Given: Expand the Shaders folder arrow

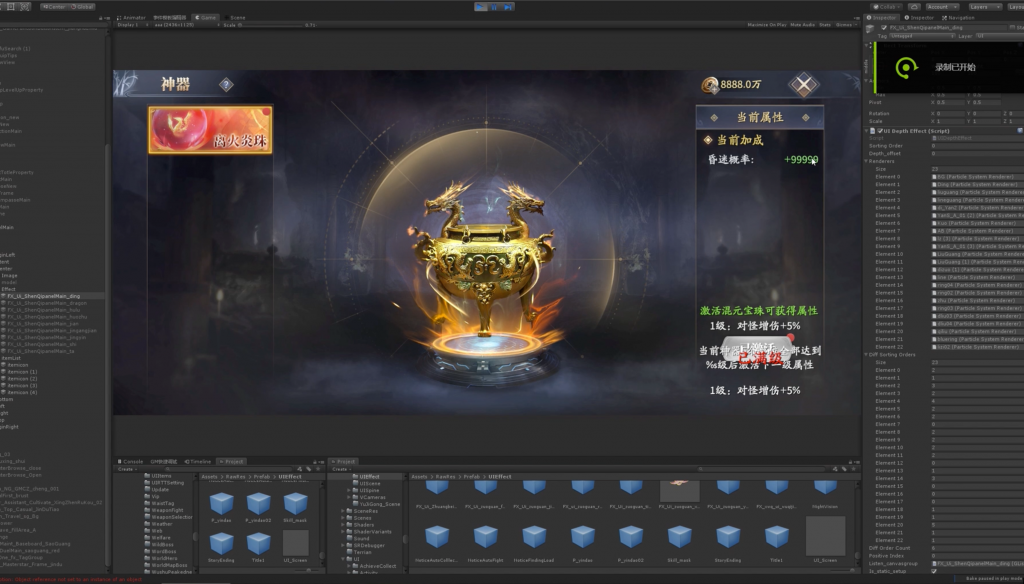Looking at the screenshot, I should (344, 525).
